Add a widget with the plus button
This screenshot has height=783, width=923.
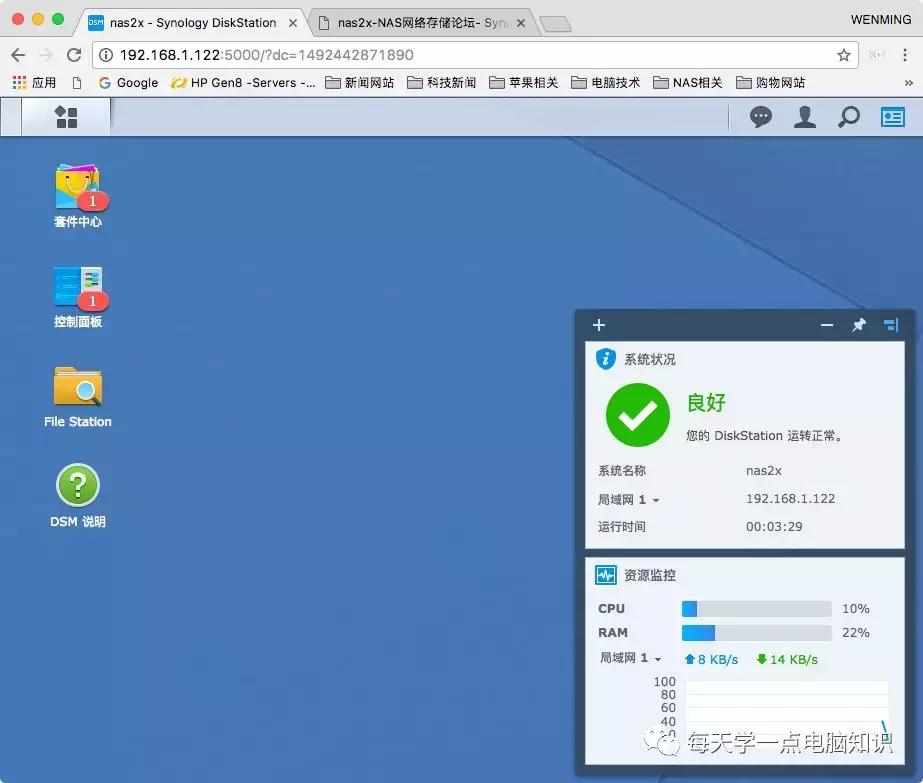(598, 325)
